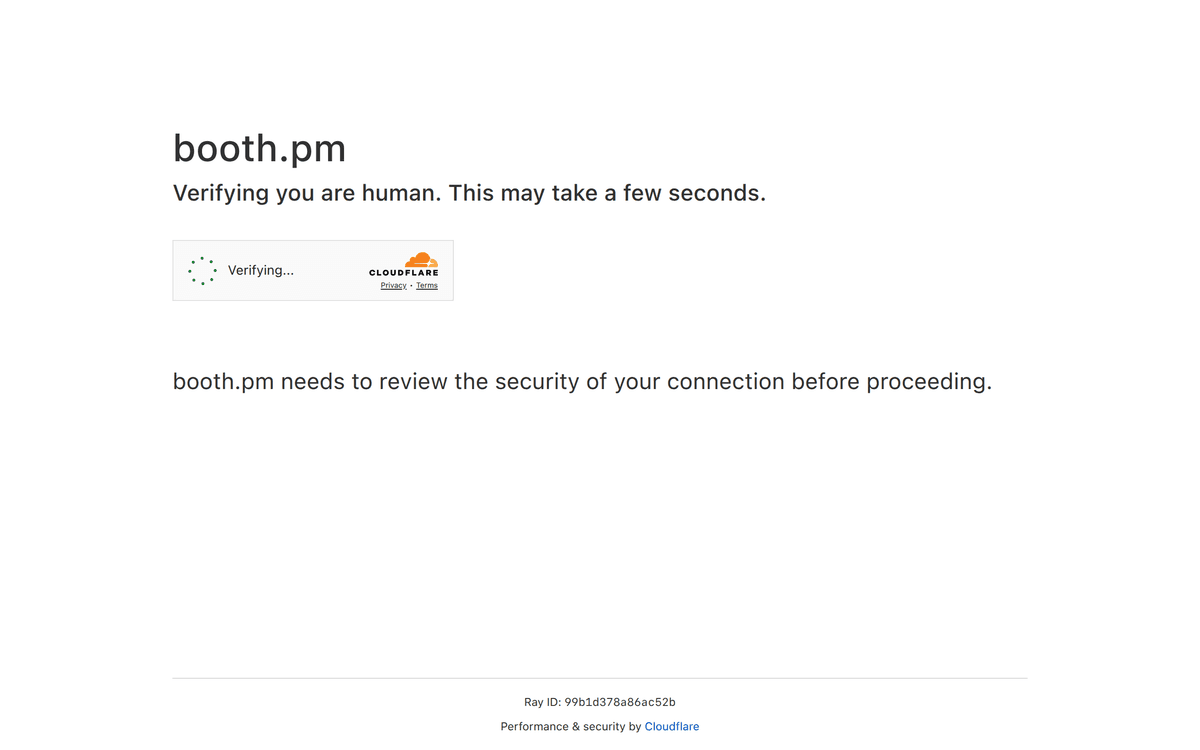The height and width of the screenshot is (750, 1200).
Task: Click the Ray ID value 99b1d378a86ac52b
Action: pos(620,703)
